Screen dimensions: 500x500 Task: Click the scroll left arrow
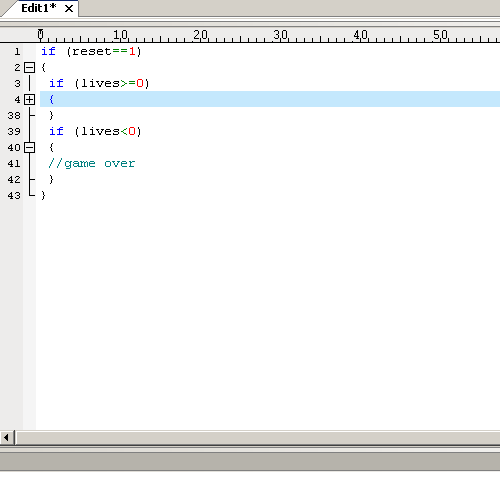(6, 437)
